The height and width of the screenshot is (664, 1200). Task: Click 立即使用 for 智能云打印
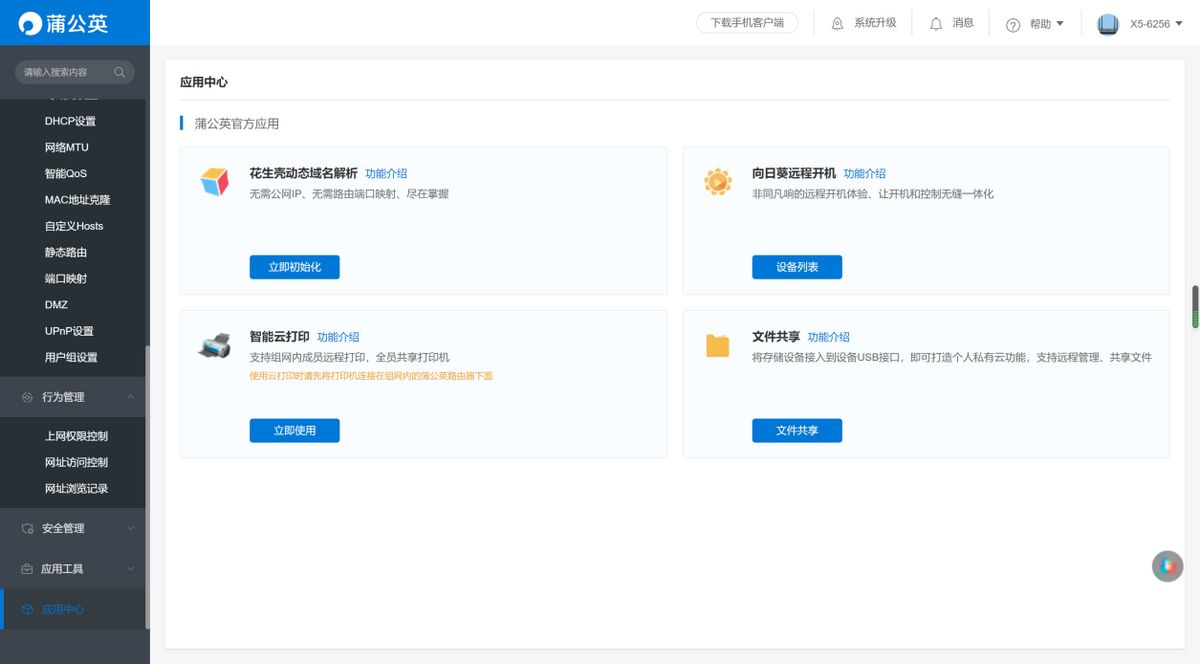(x=295, y=430)
